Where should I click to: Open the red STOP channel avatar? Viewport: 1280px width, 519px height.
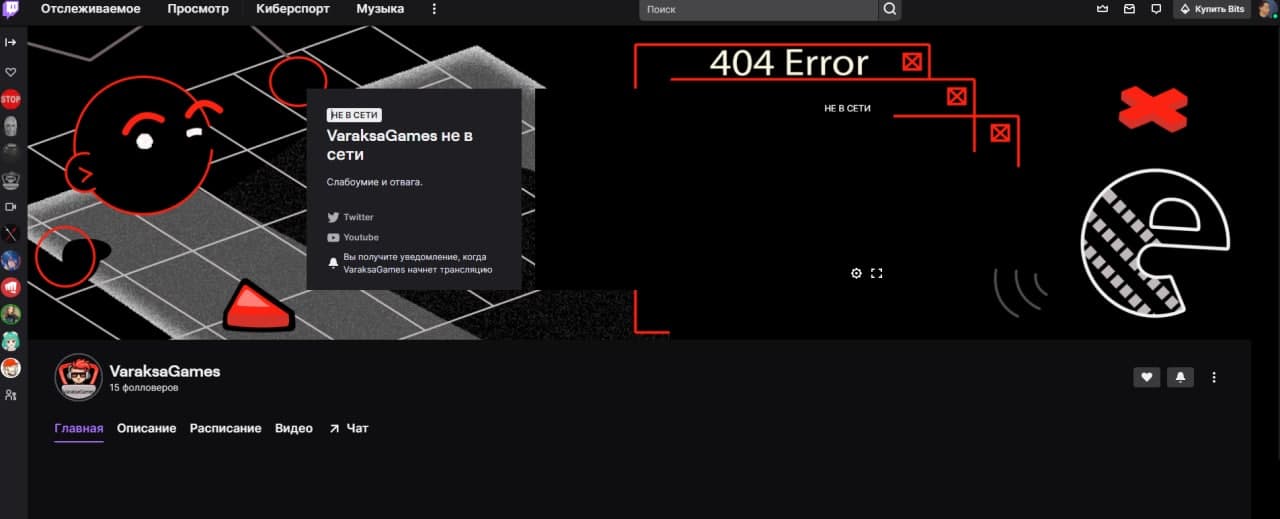(11, 99)
